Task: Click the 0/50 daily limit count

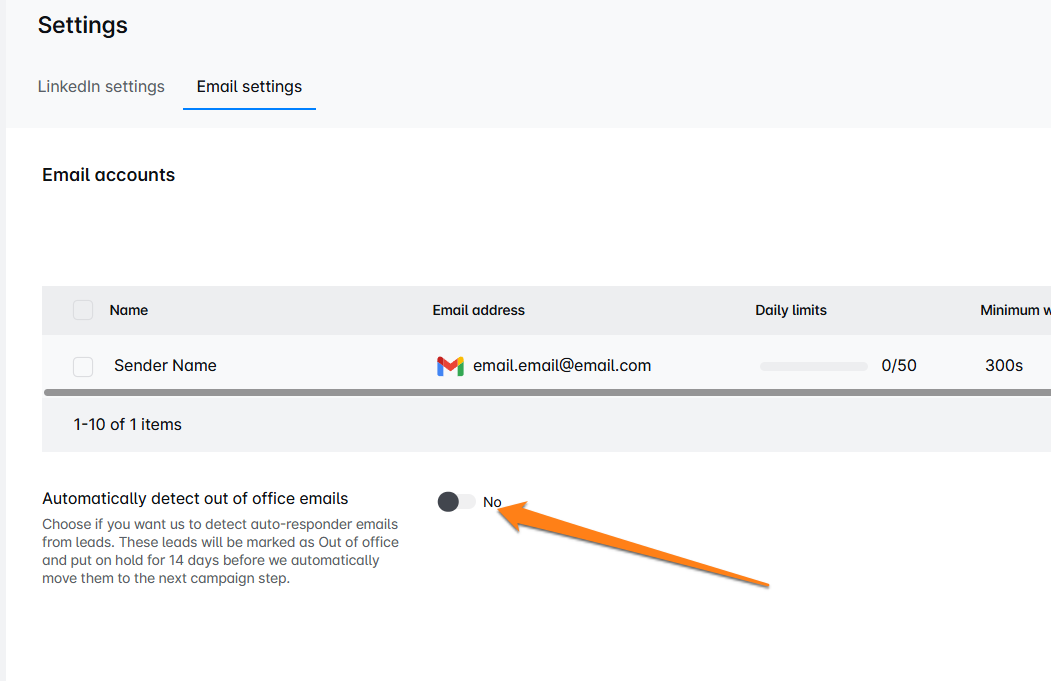Action: (x=898, y=366)
